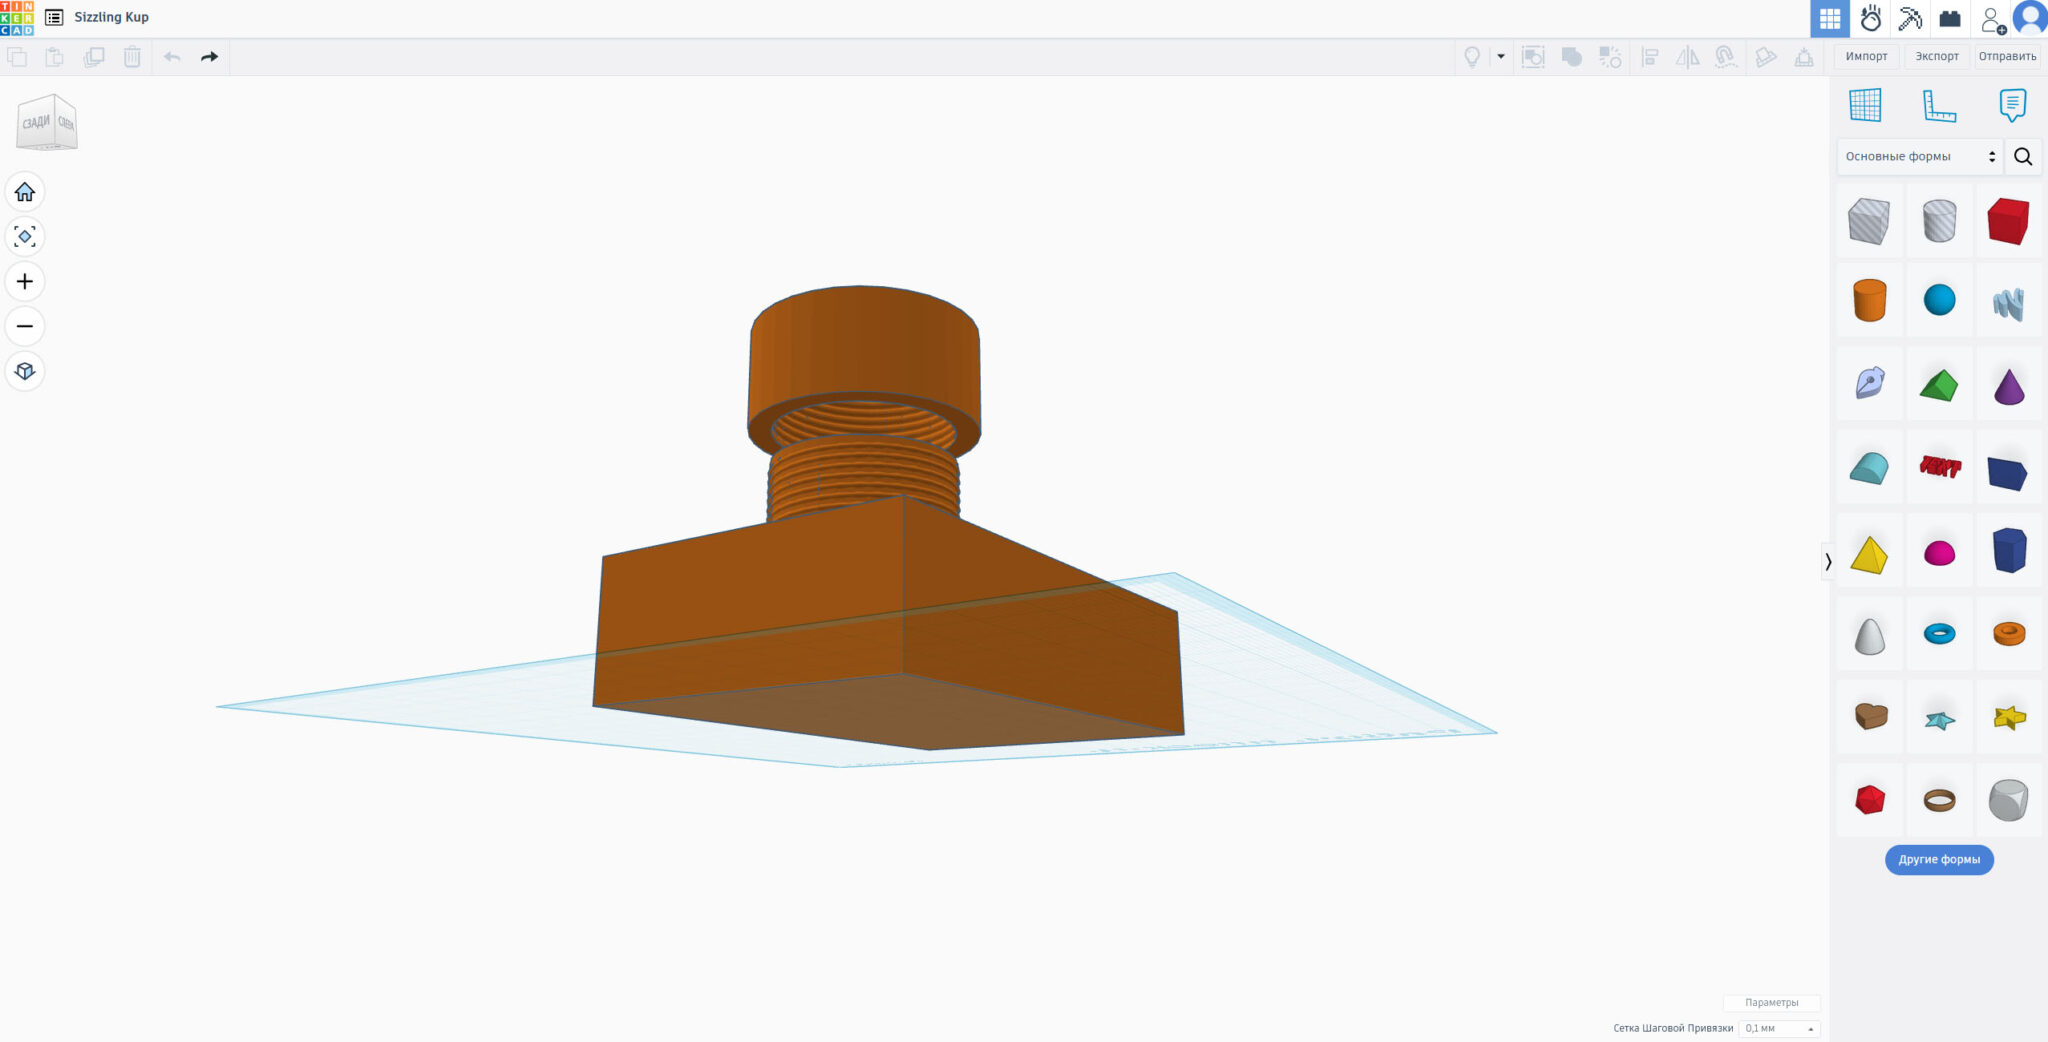This screenshot has width=2048, height=1042.
Task: Zoom in with the plus button
Action: click(25, 281)
